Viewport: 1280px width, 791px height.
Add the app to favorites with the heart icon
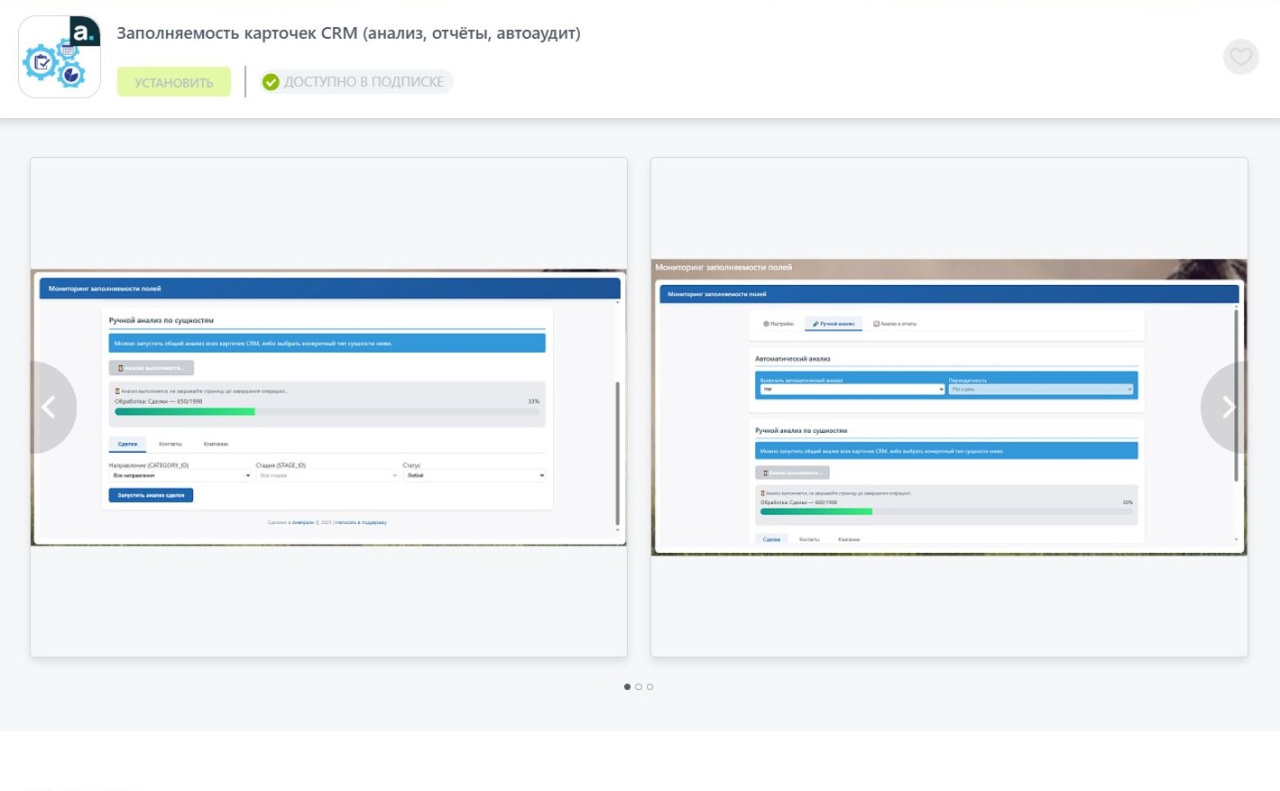click(1240, 57)
